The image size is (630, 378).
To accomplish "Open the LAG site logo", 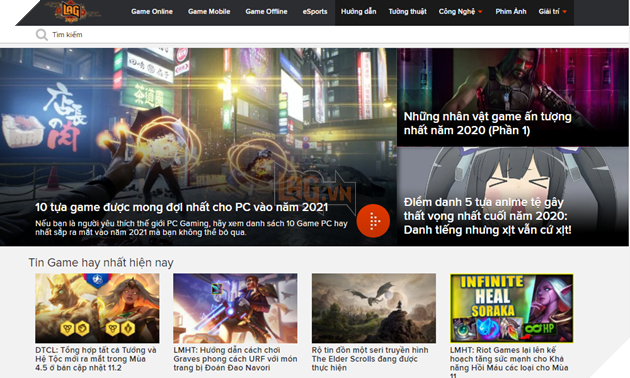I will [71, 11].
